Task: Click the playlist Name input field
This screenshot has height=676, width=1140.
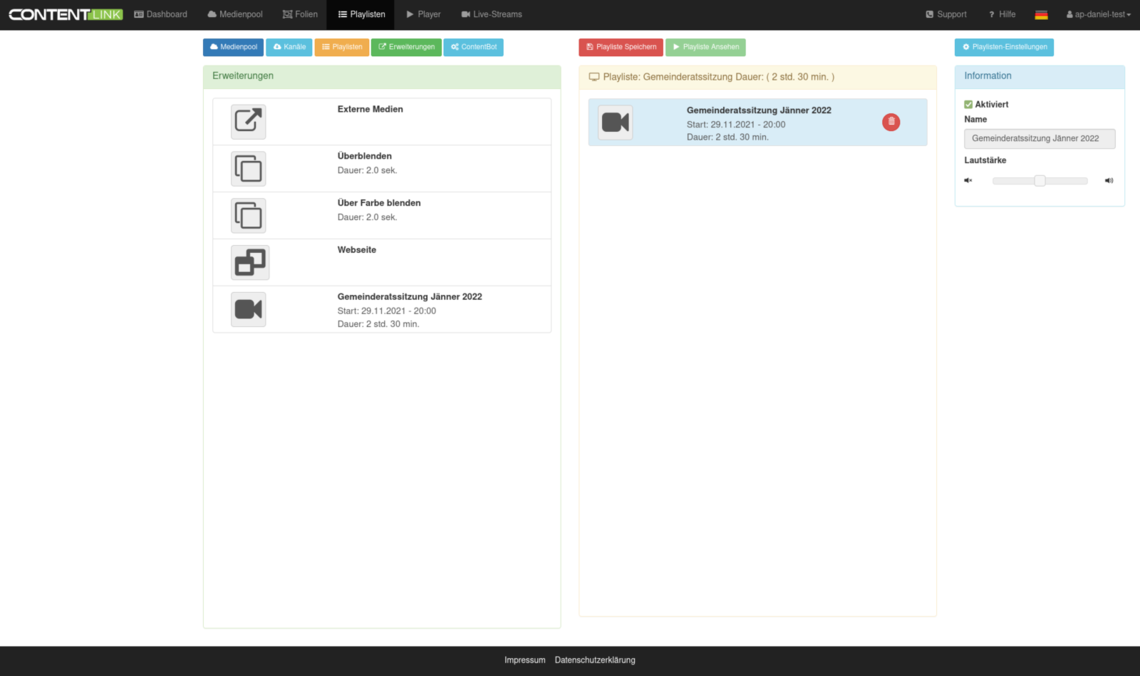Action: coord(1039,139)
